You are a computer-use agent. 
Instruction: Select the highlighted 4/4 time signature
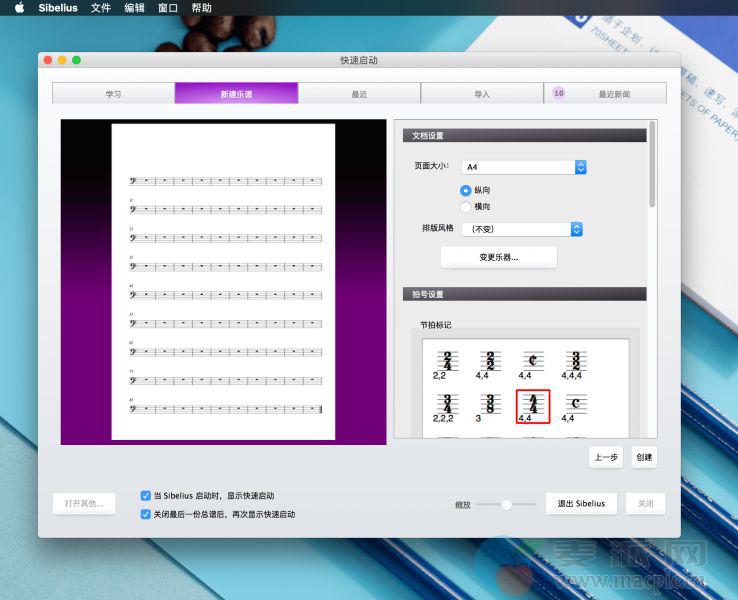533,404
